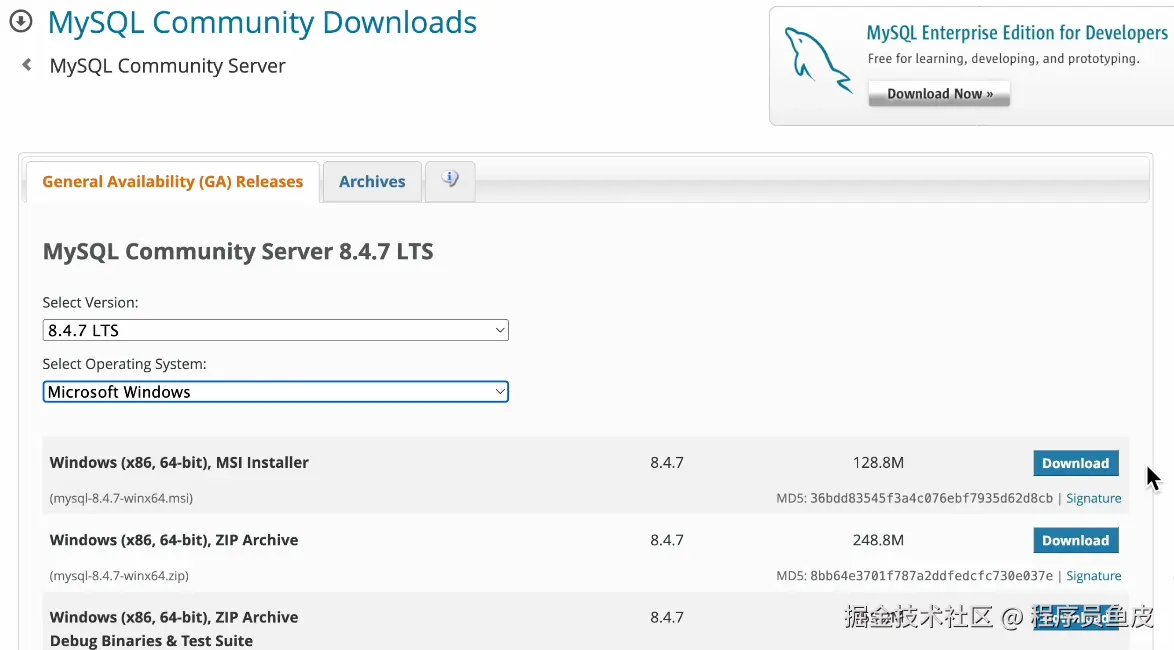
Task: Click the '248.8M' file size
Action: pos(878,540)
